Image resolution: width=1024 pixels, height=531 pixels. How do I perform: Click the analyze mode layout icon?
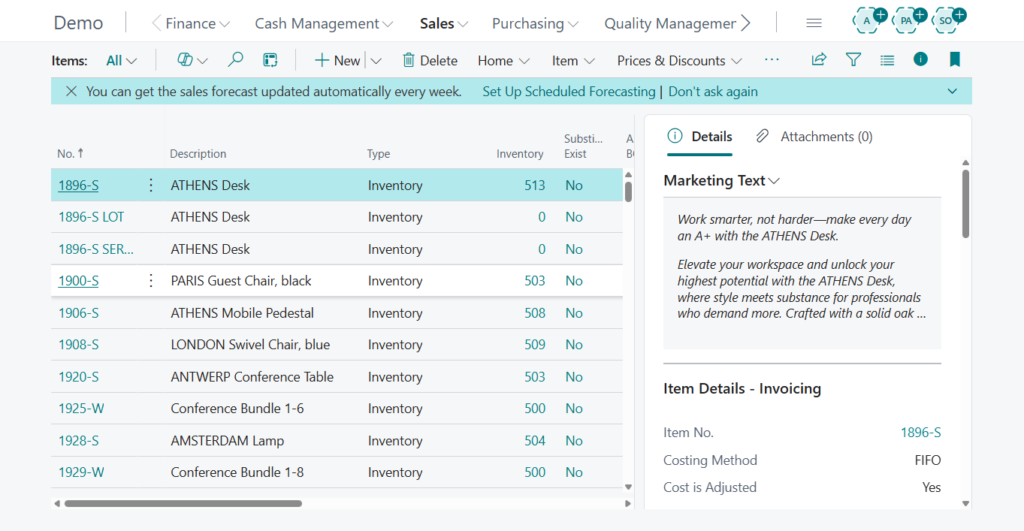coord(270,60)
